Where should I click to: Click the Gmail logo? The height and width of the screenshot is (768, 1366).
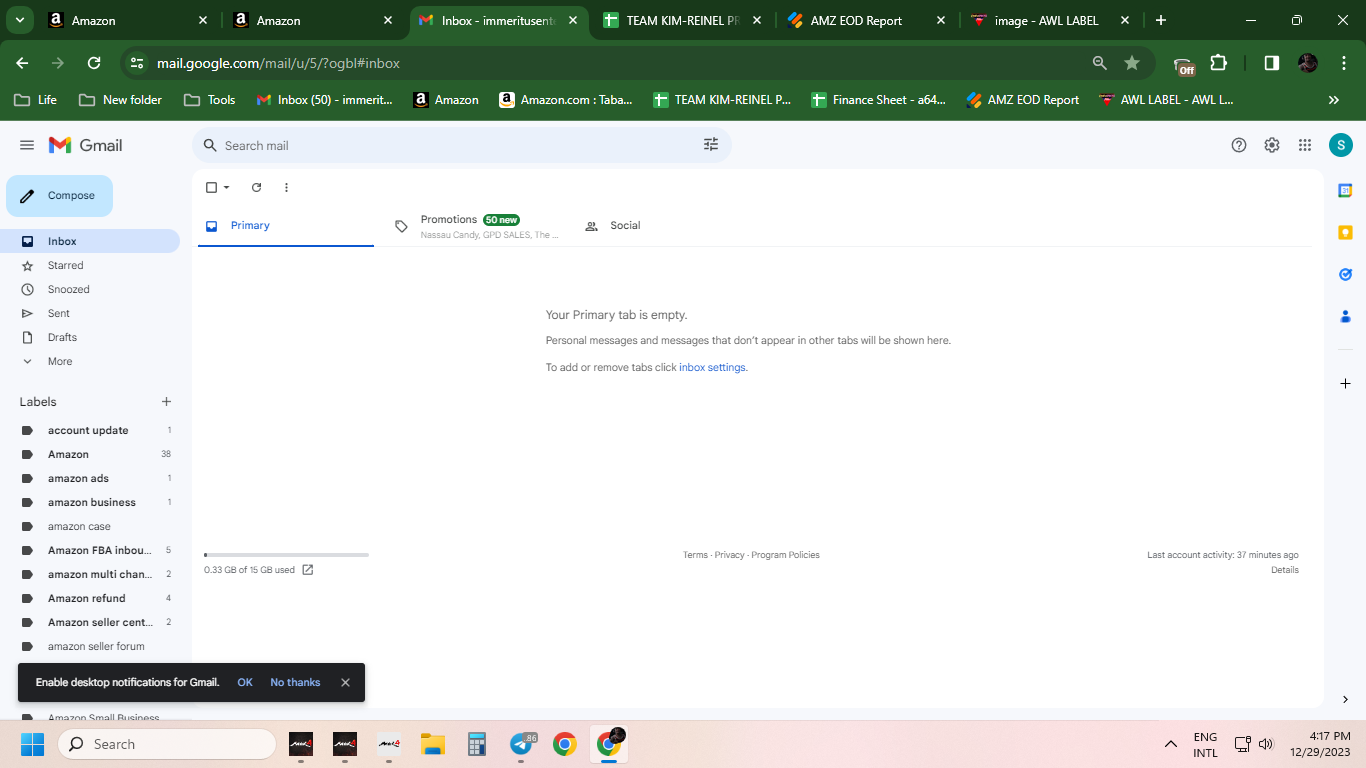point(86,145)
